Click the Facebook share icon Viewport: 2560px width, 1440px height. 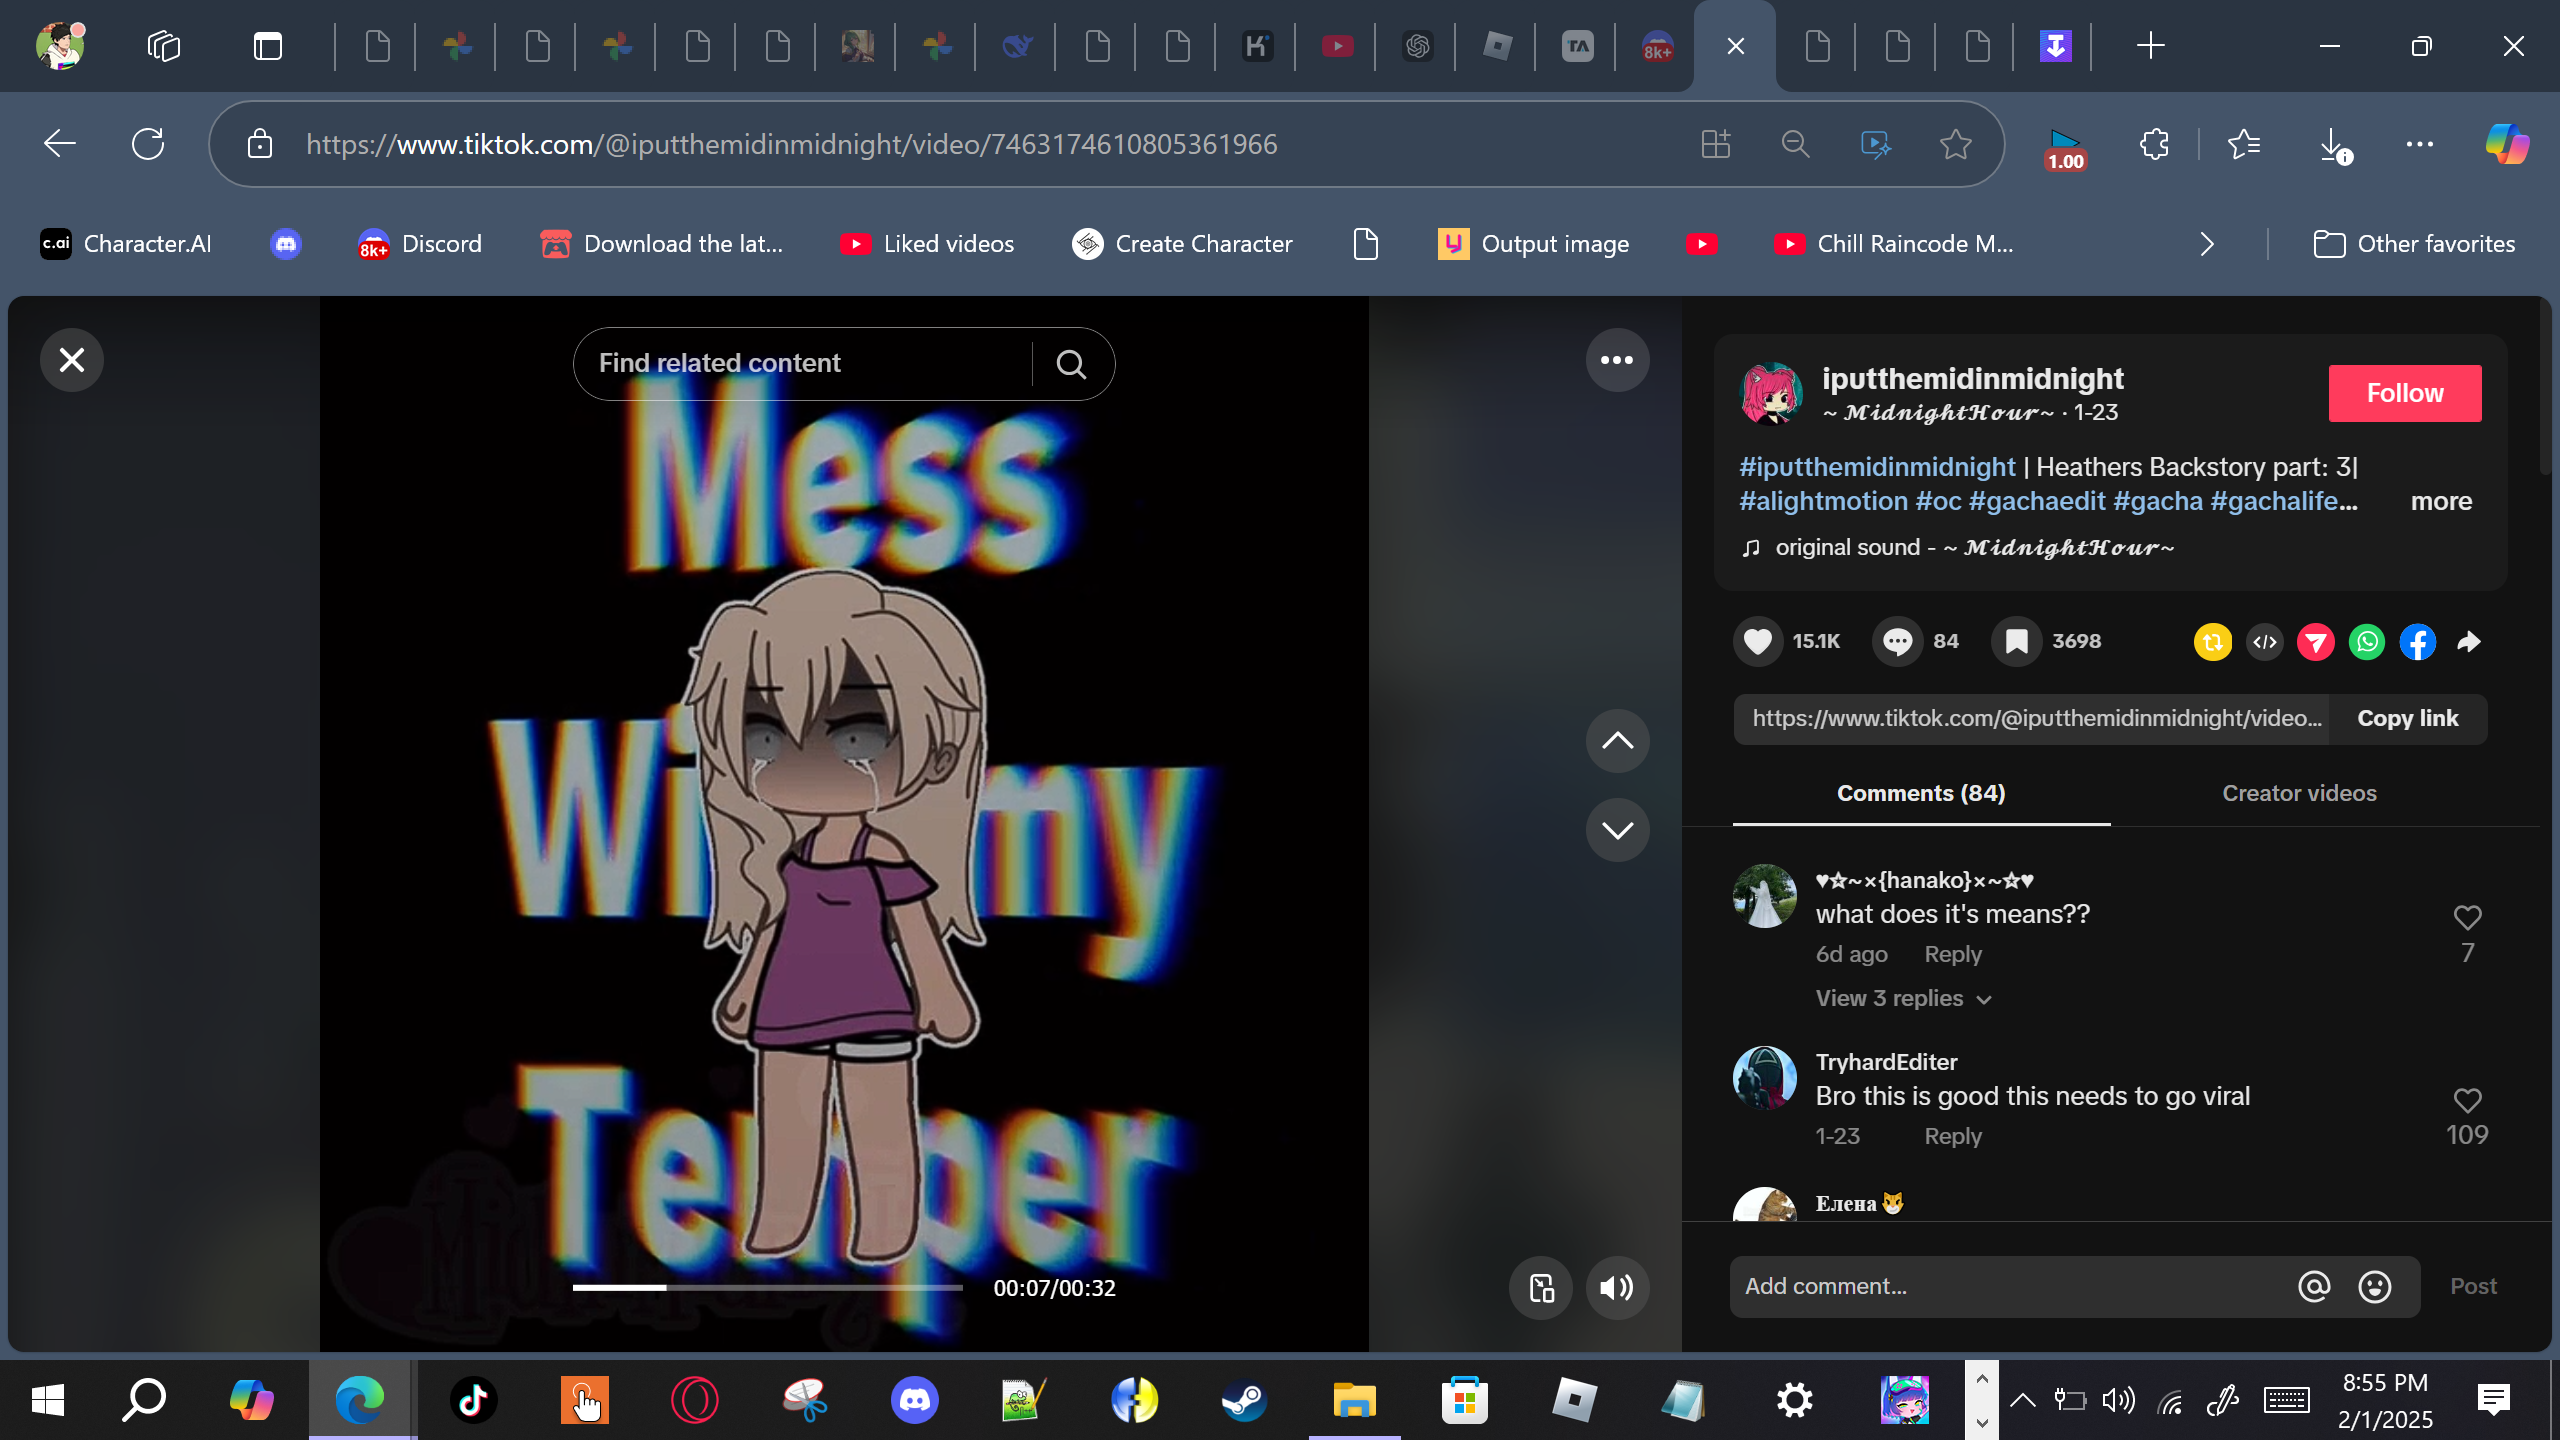click(2417, 642)
